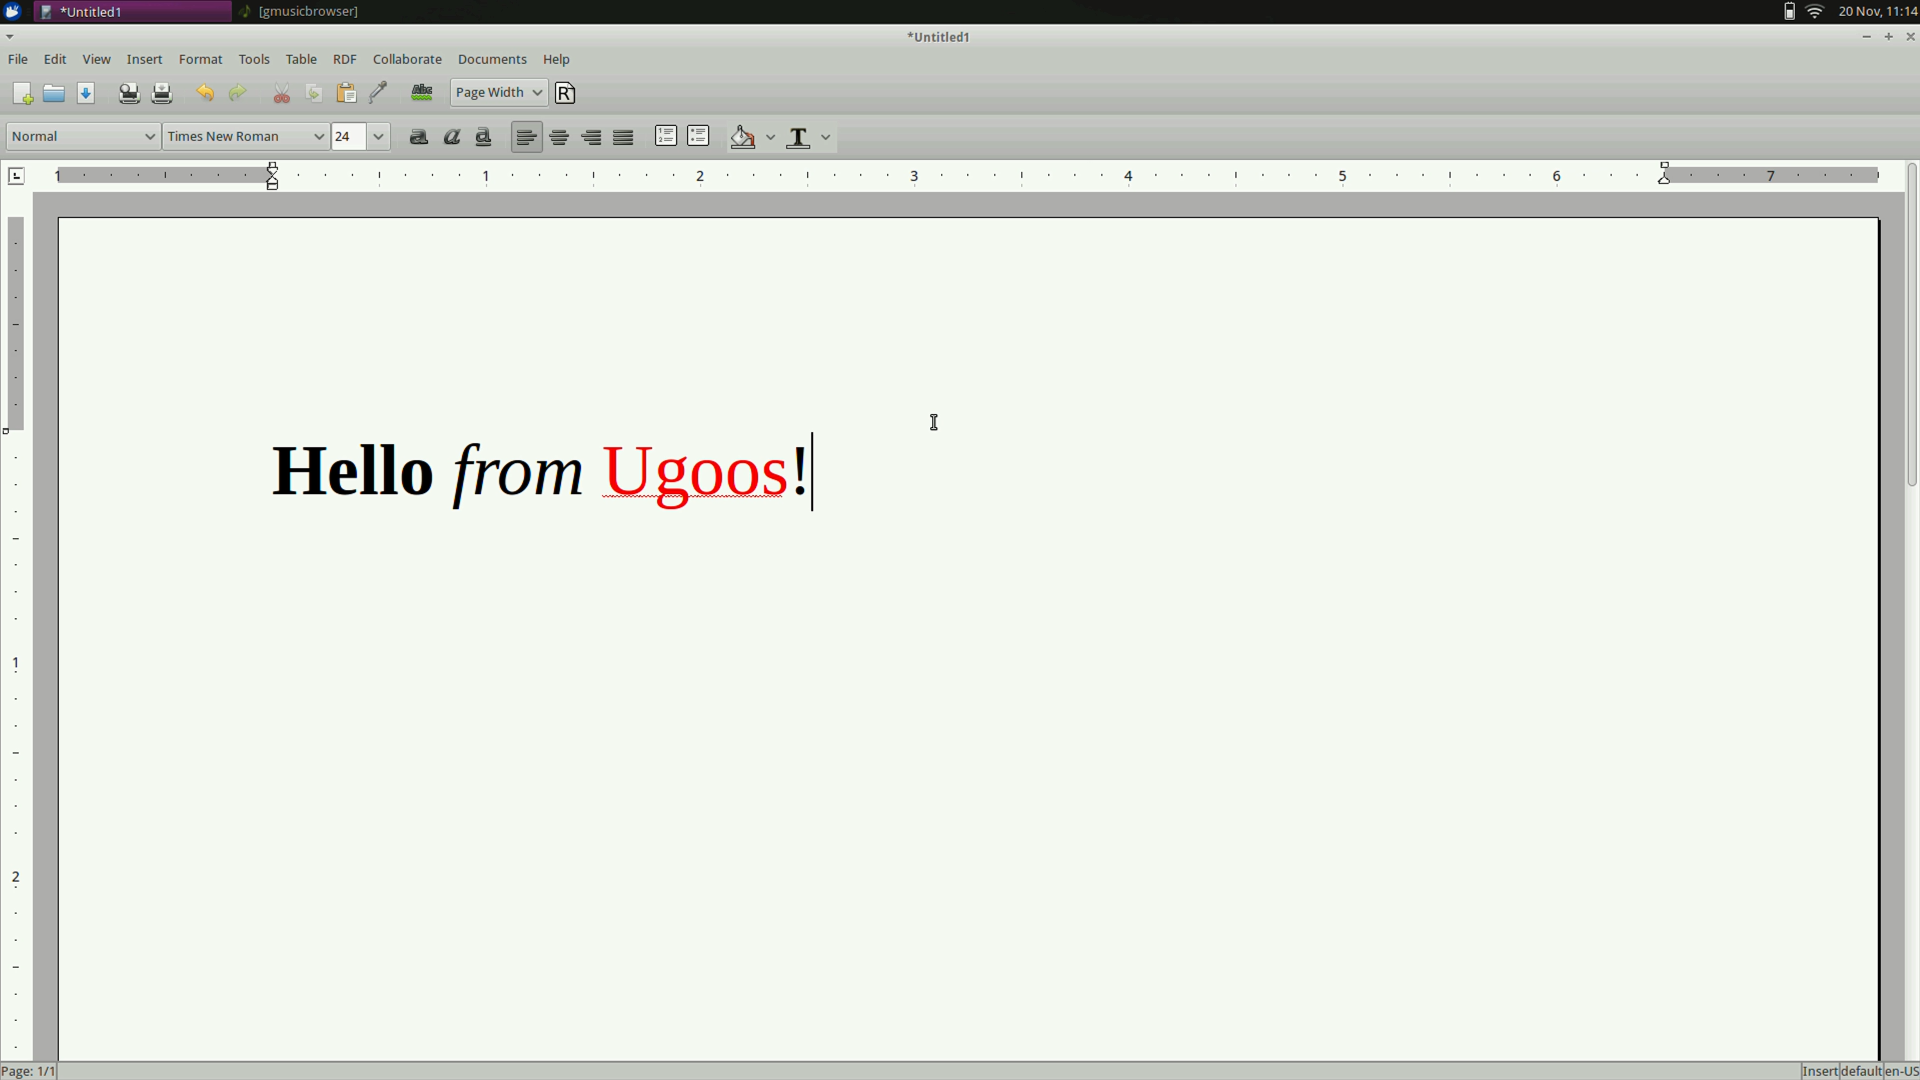
Task: Open the Insert menu
Action: pyautogui.click(x=144, y=60)
